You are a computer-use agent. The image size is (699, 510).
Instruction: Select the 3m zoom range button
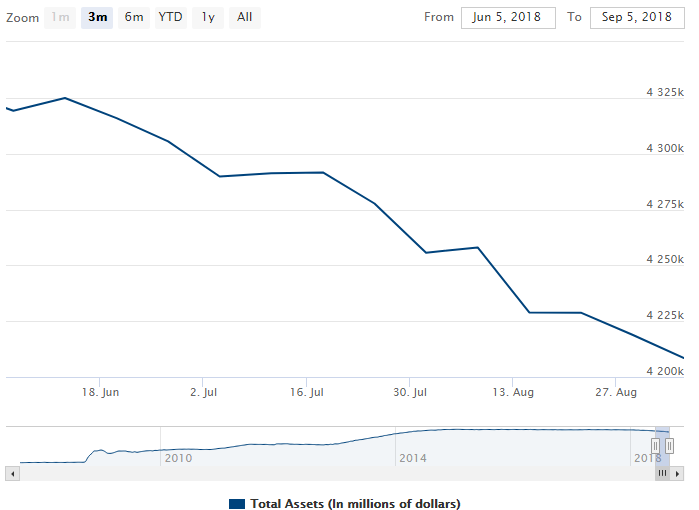pyautogui.click(x=97, y=18)
